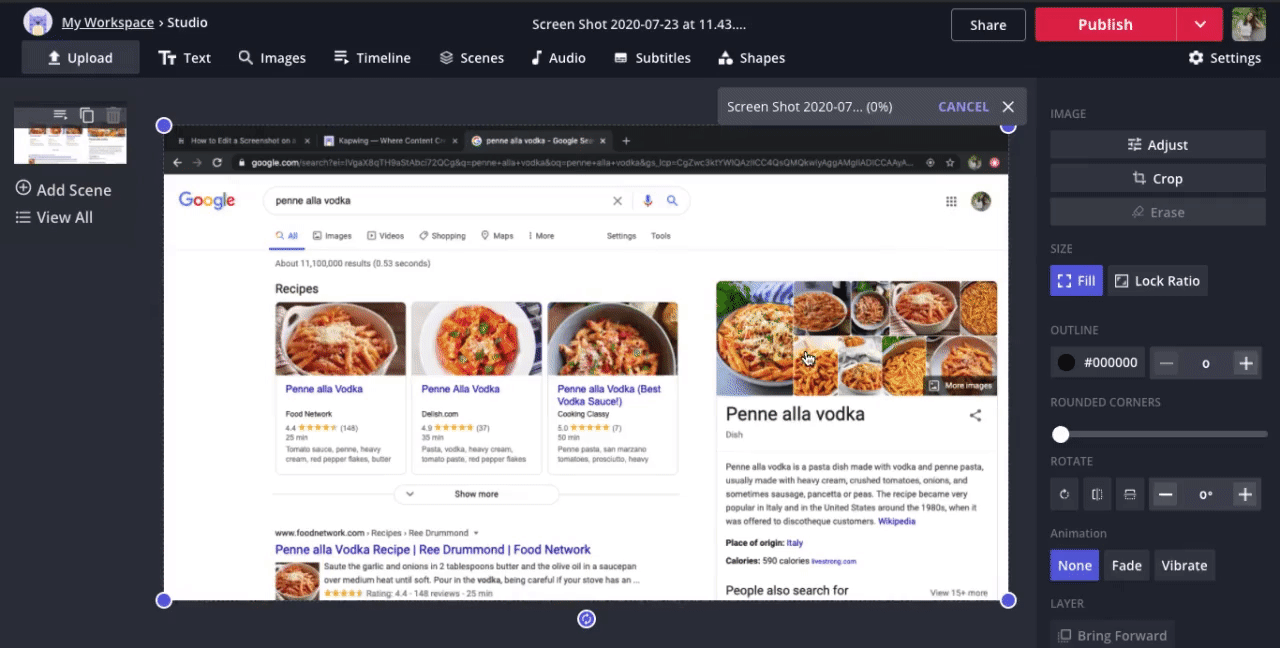Viewport: 1280px width, 648px height.
Task: Flip the image vertically
Action: 1129,494
